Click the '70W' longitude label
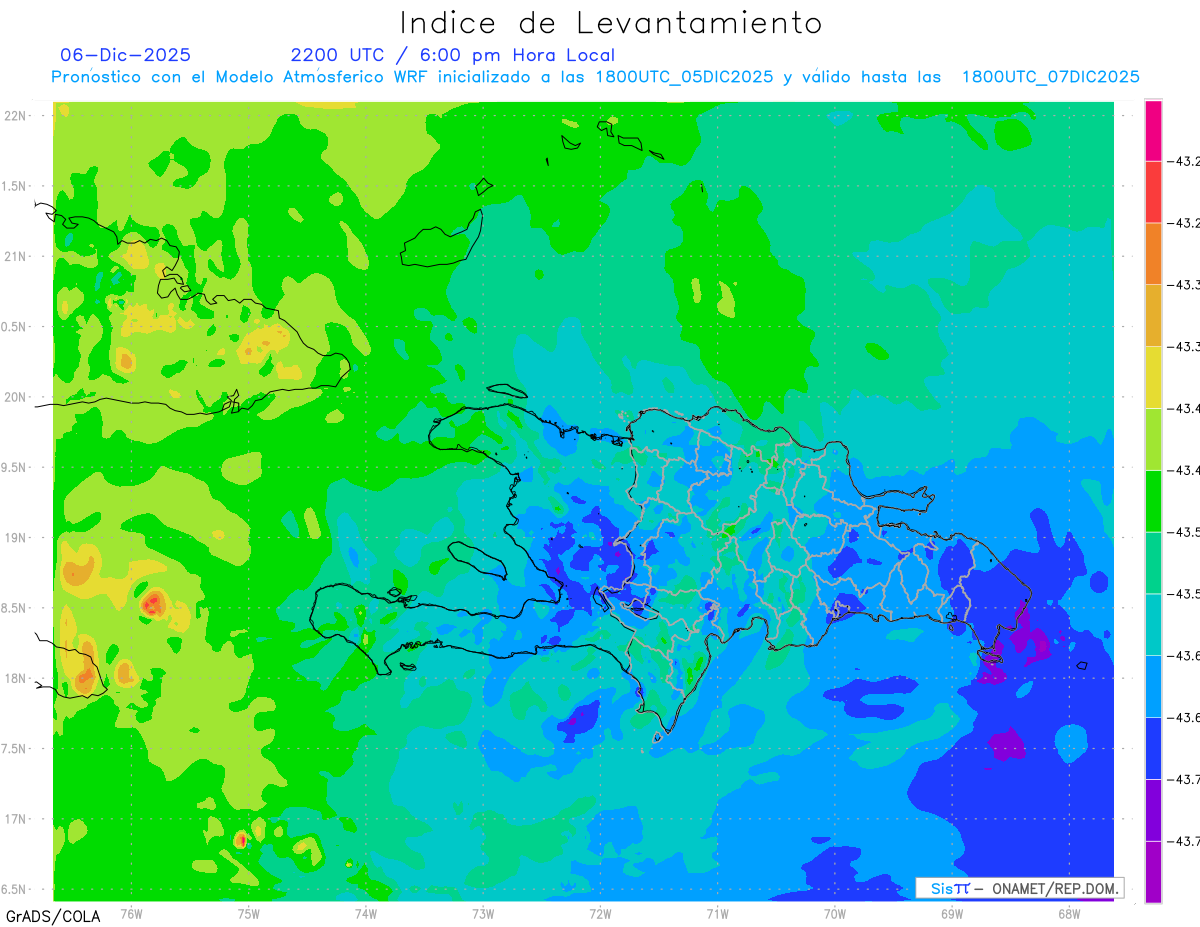Image resolution: width=1200 pixels, height=927 pixels. (x=835, y=913)
